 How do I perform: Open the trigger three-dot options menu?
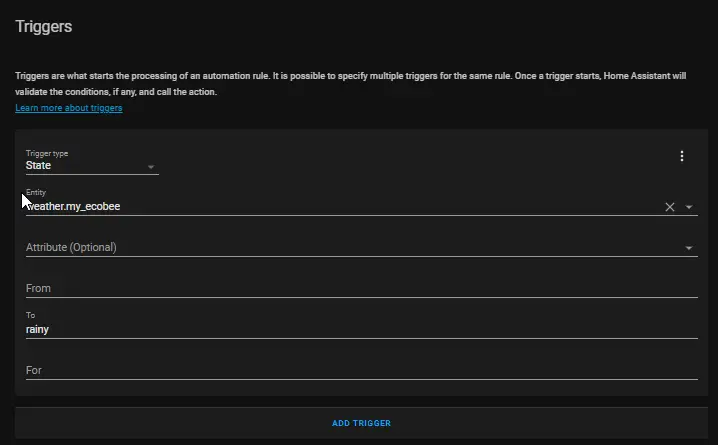click(682, 156)
